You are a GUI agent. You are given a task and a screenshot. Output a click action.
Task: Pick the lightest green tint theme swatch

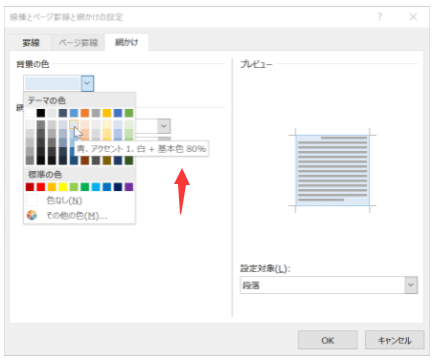tap(129, 124)
